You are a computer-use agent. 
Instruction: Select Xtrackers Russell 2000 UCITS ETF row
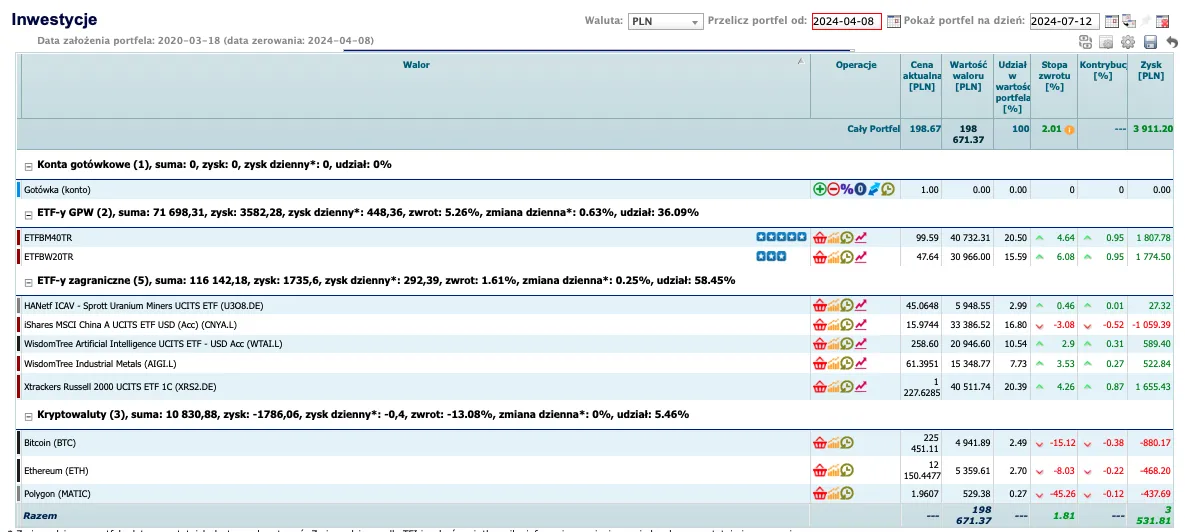(120, 387)
